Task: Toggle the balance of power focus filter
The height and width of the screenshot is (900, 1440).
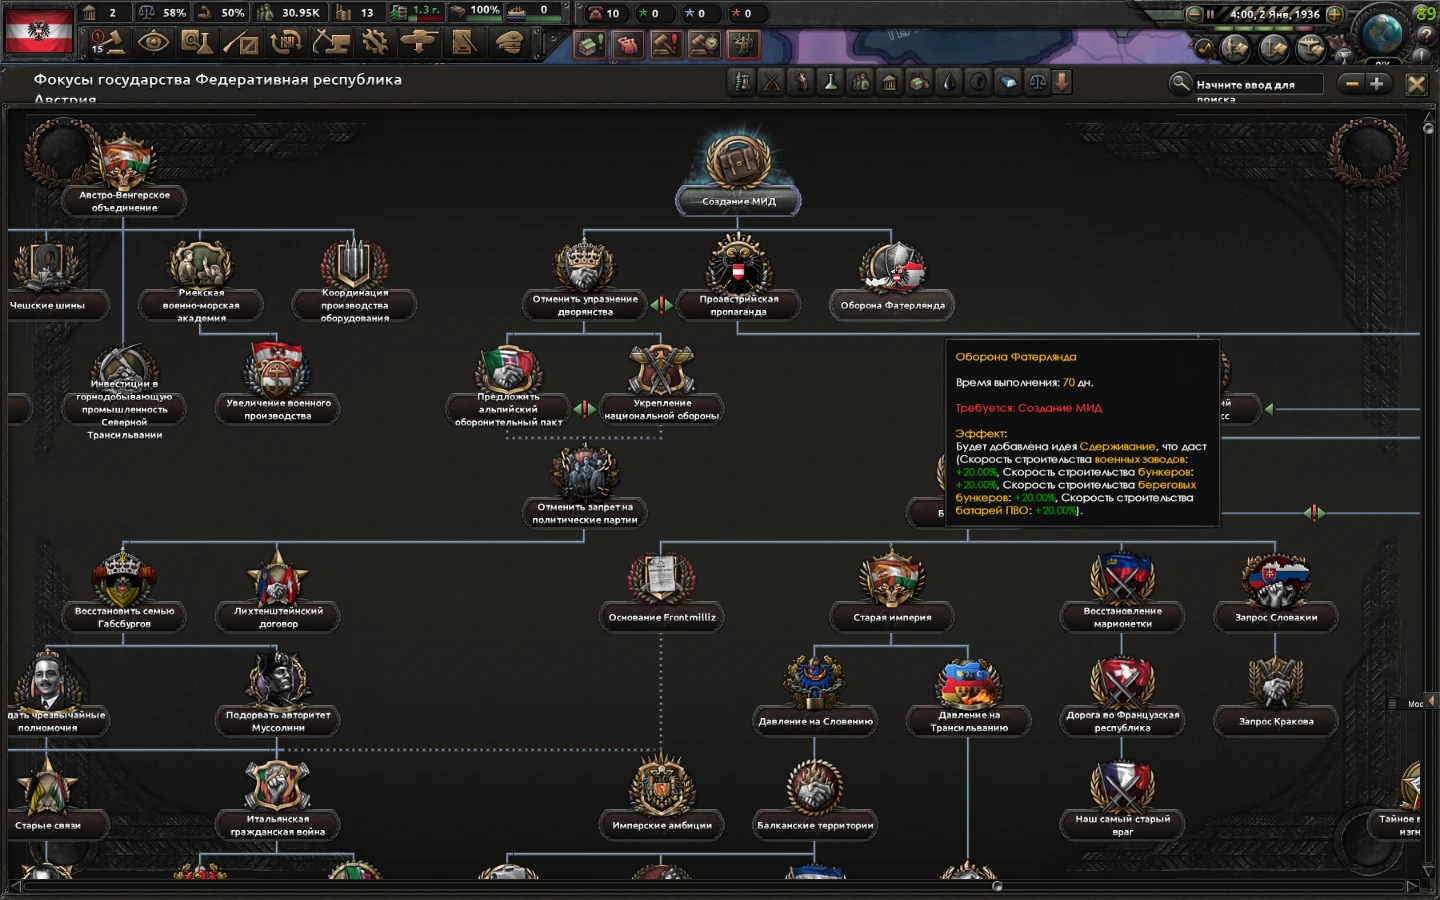Action: (x=1038, y=83)
